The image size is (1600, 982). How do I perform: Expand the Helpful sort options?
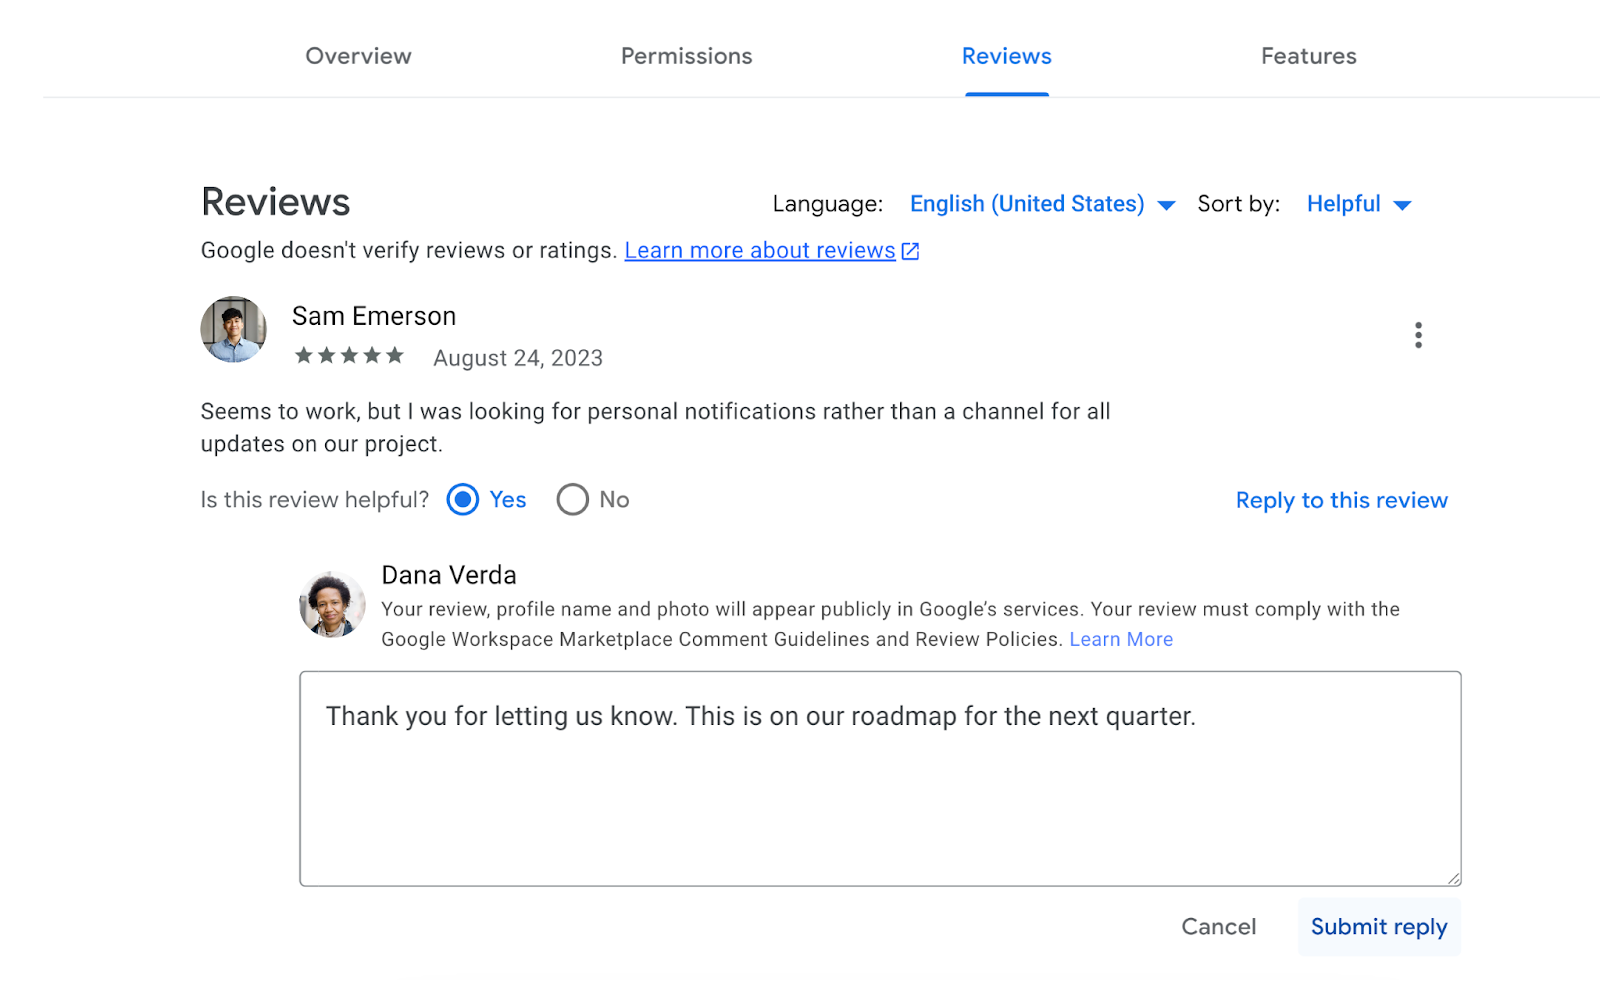(x=1344, y=203)
